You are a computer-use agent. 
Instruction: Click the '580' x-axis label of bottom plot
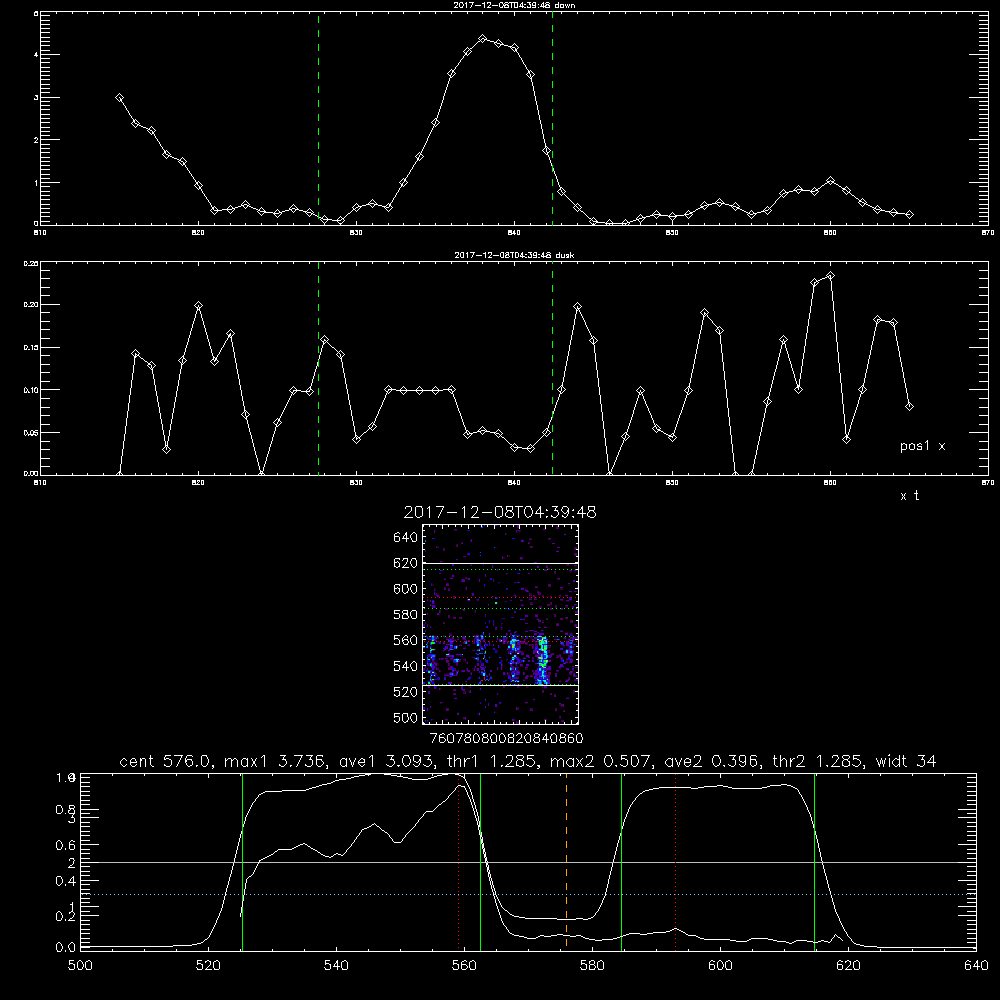click(x=592, y=966)
